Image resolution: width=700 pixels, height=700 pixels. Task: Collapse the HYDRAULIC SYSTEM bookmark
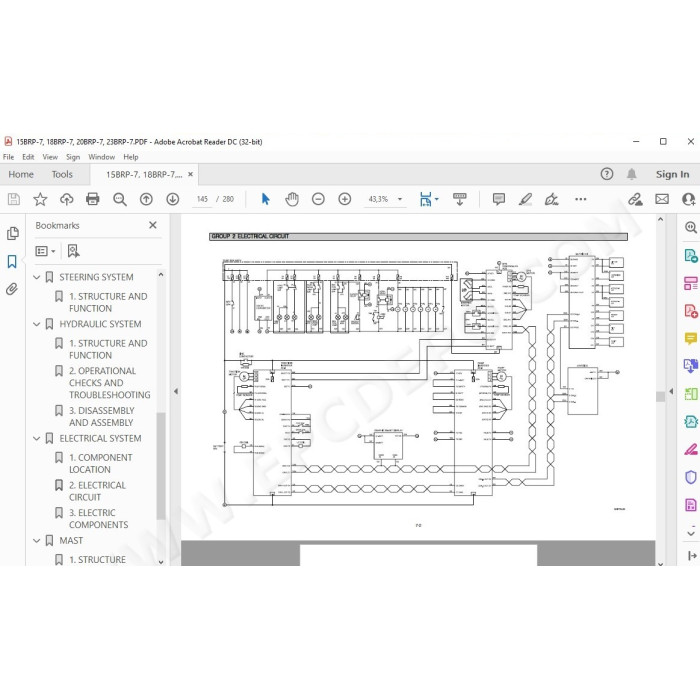click(37, 324)
